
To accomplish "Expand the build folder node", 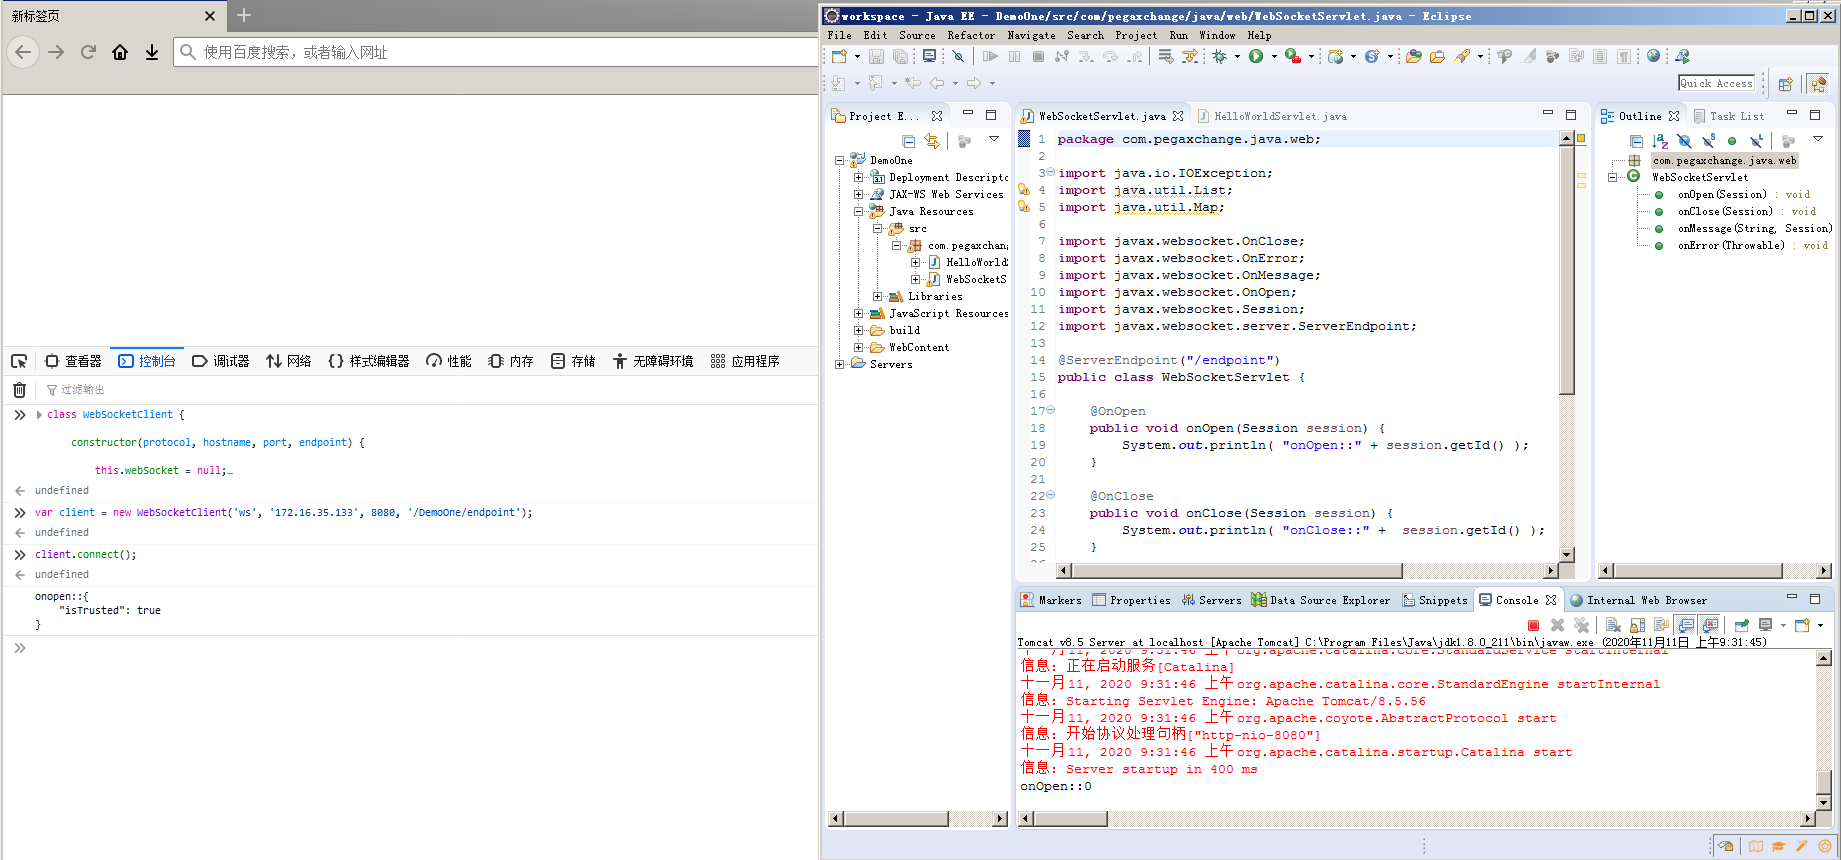I will click(858, 330).
